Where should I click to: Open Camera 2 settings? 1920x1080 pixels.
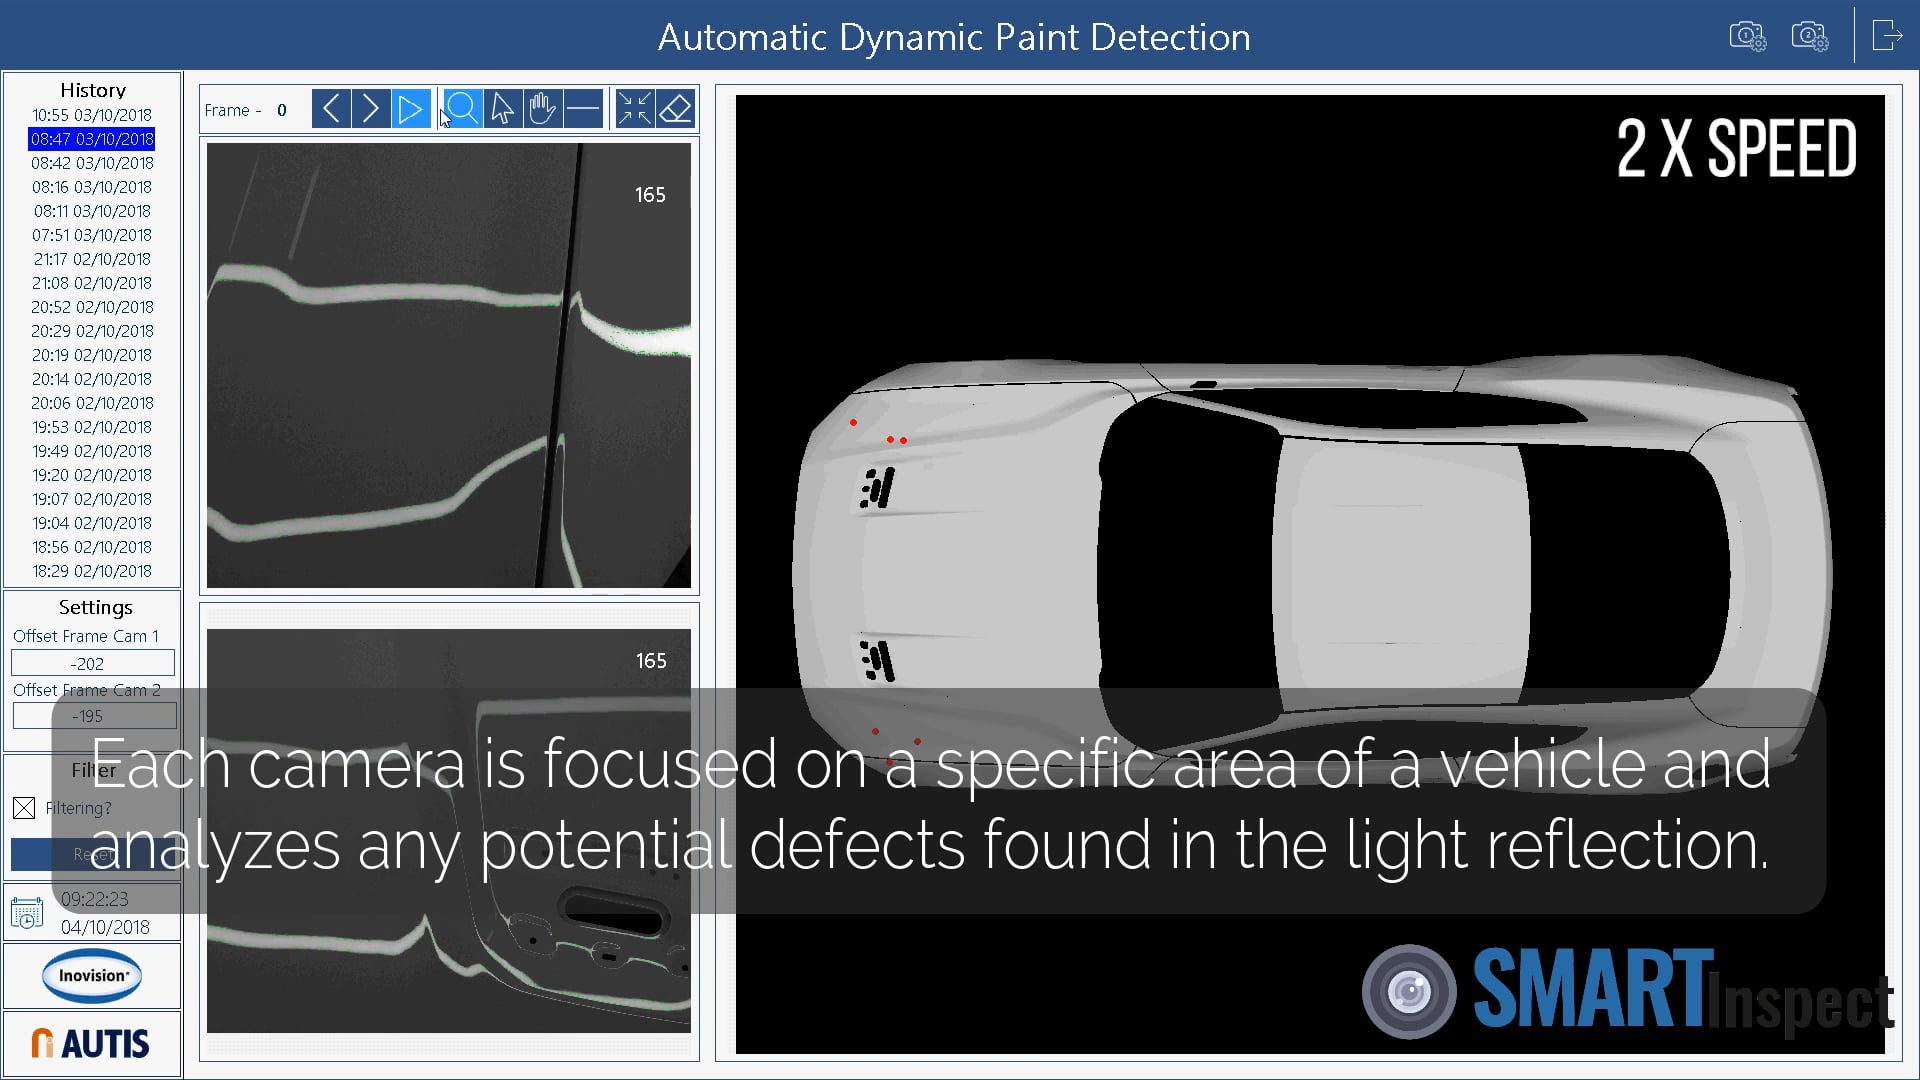tap(1810, 35)
